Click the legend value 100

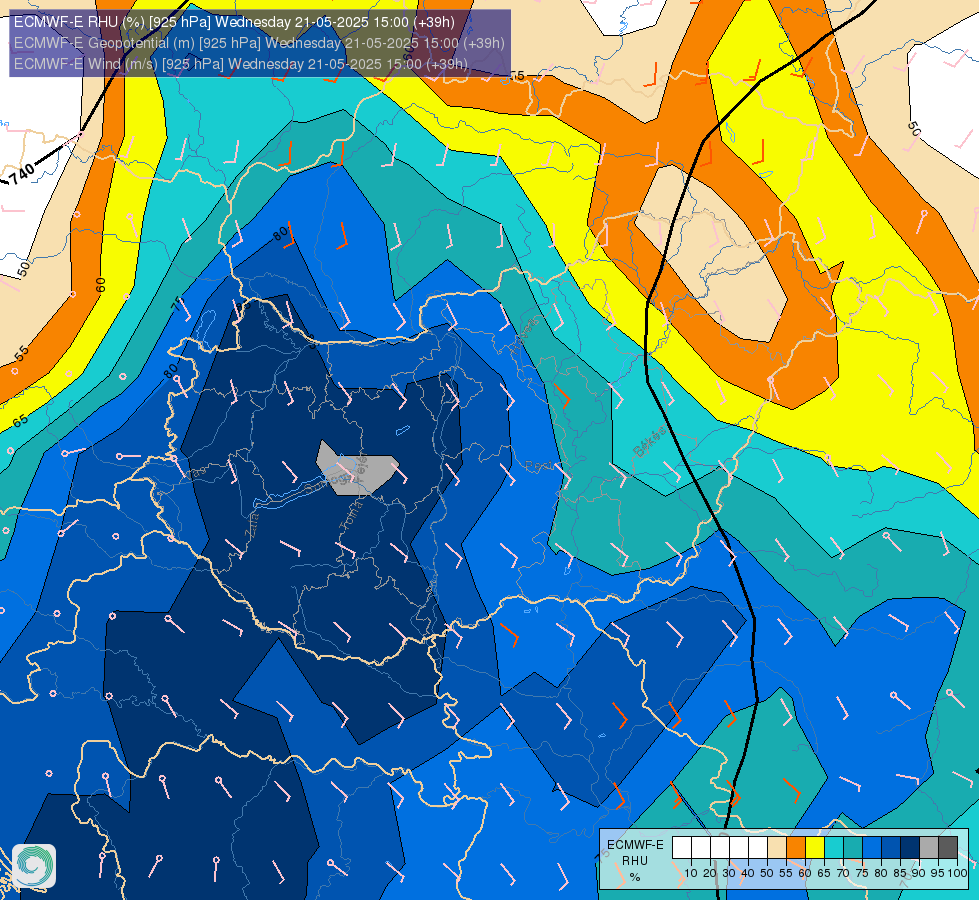pos(958,873)
